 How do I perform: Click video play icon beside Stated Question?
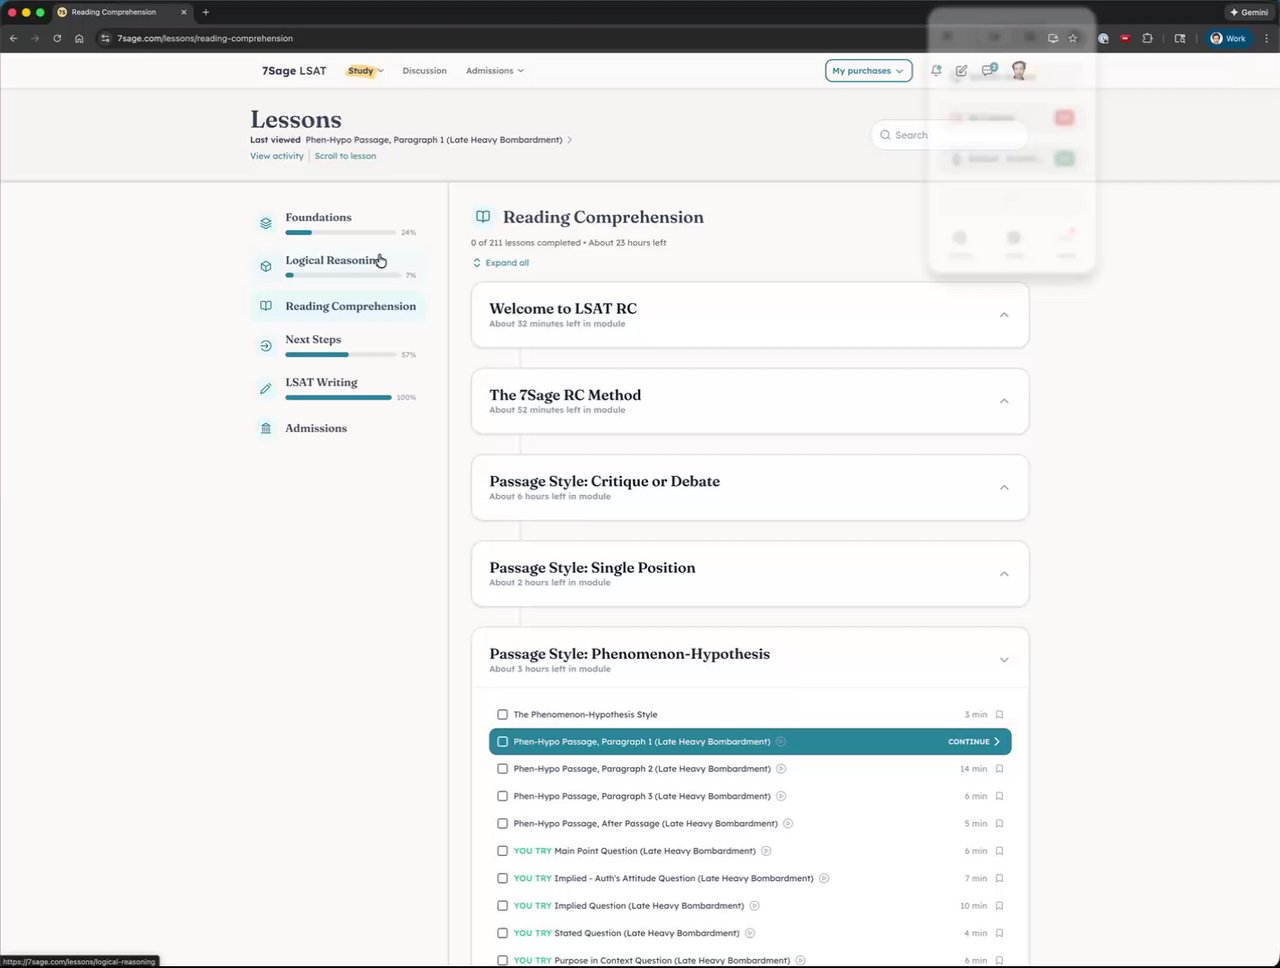[750, 933]
